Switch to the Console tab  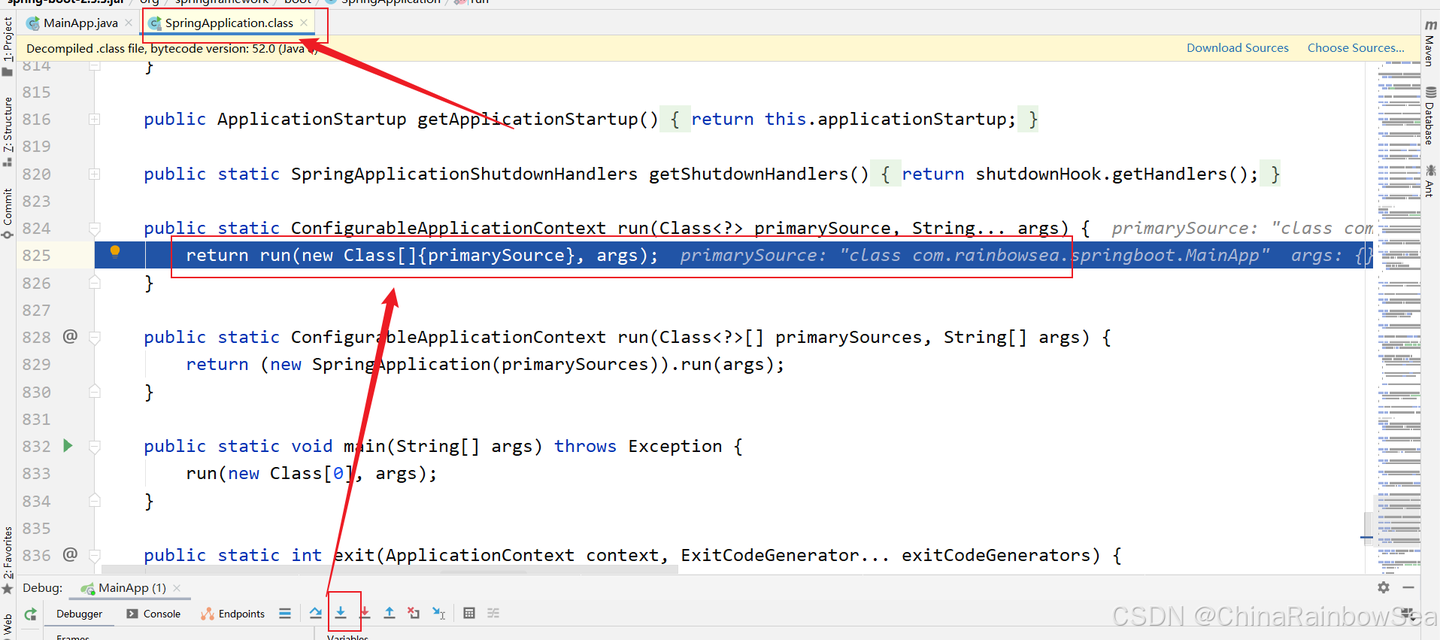pos(154,614)
